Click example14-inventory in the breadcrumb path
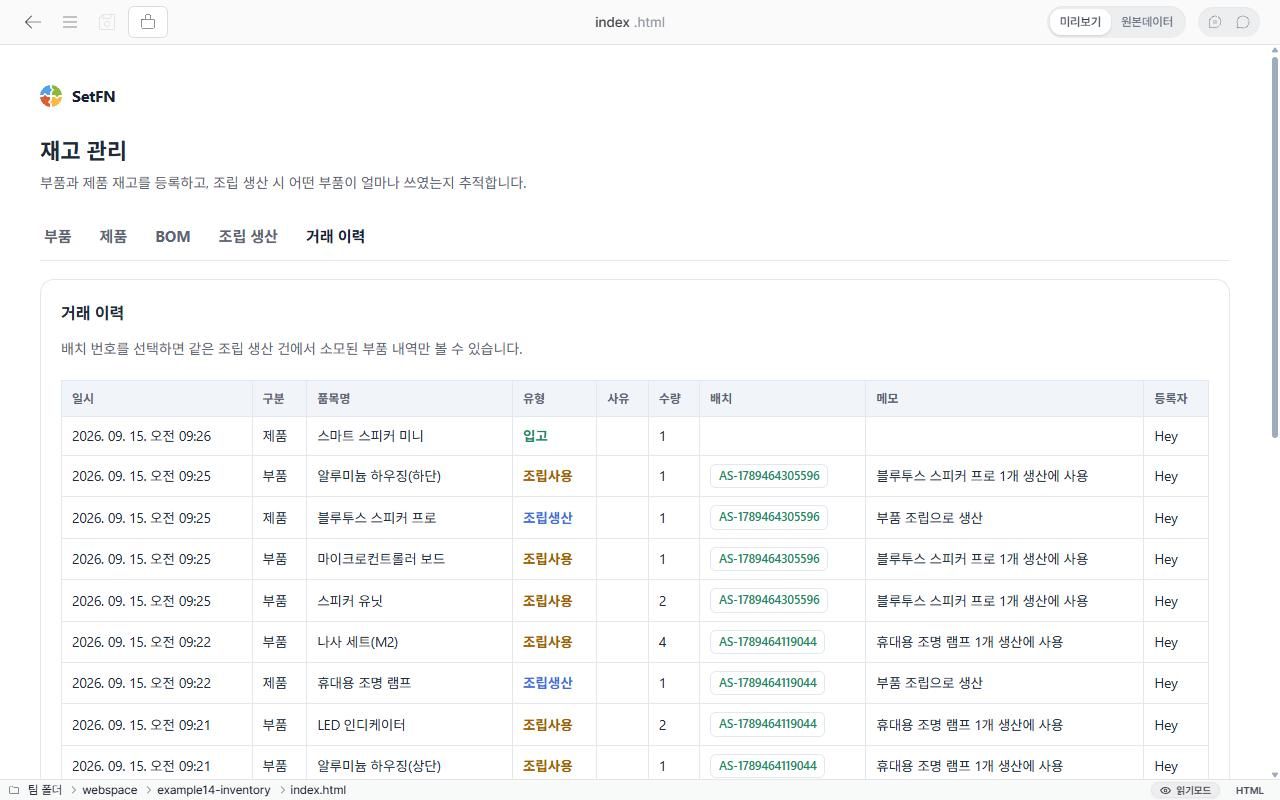This screenshot has height=800, width=1280. pyautogui.click(x=213, y=790)
